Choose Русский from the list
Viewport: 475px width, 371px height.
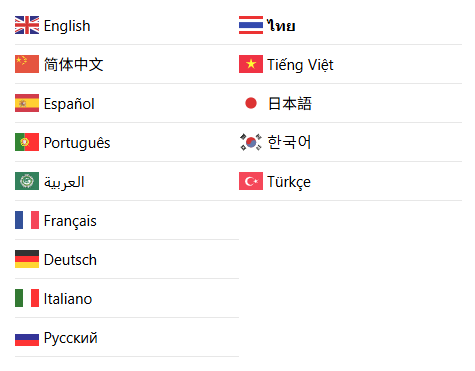pos(127,337)
